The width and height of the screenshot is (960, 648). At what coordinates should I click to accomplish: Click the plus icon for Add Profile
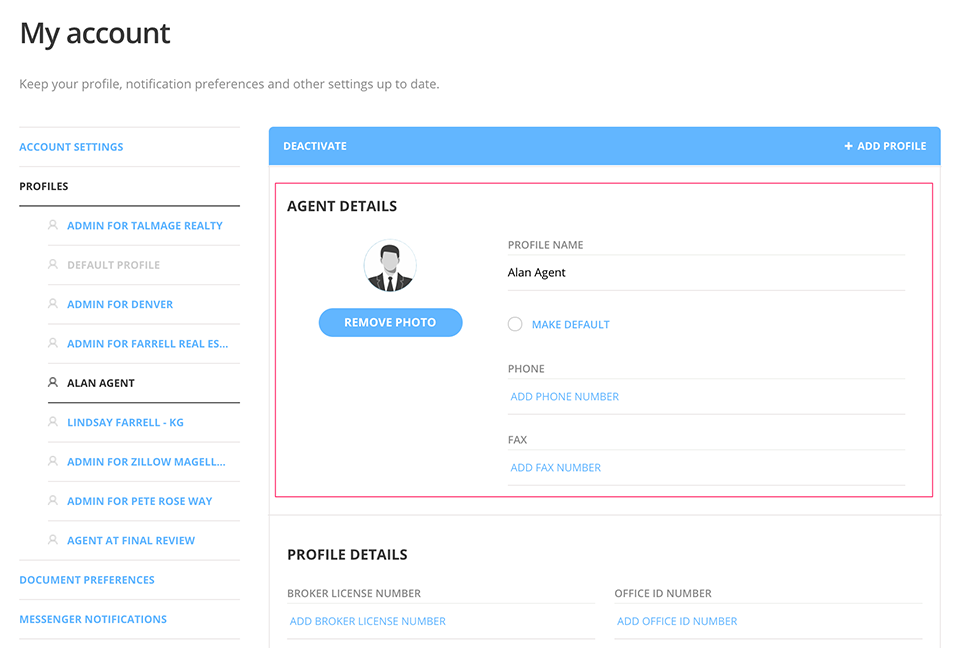(848, 146)
